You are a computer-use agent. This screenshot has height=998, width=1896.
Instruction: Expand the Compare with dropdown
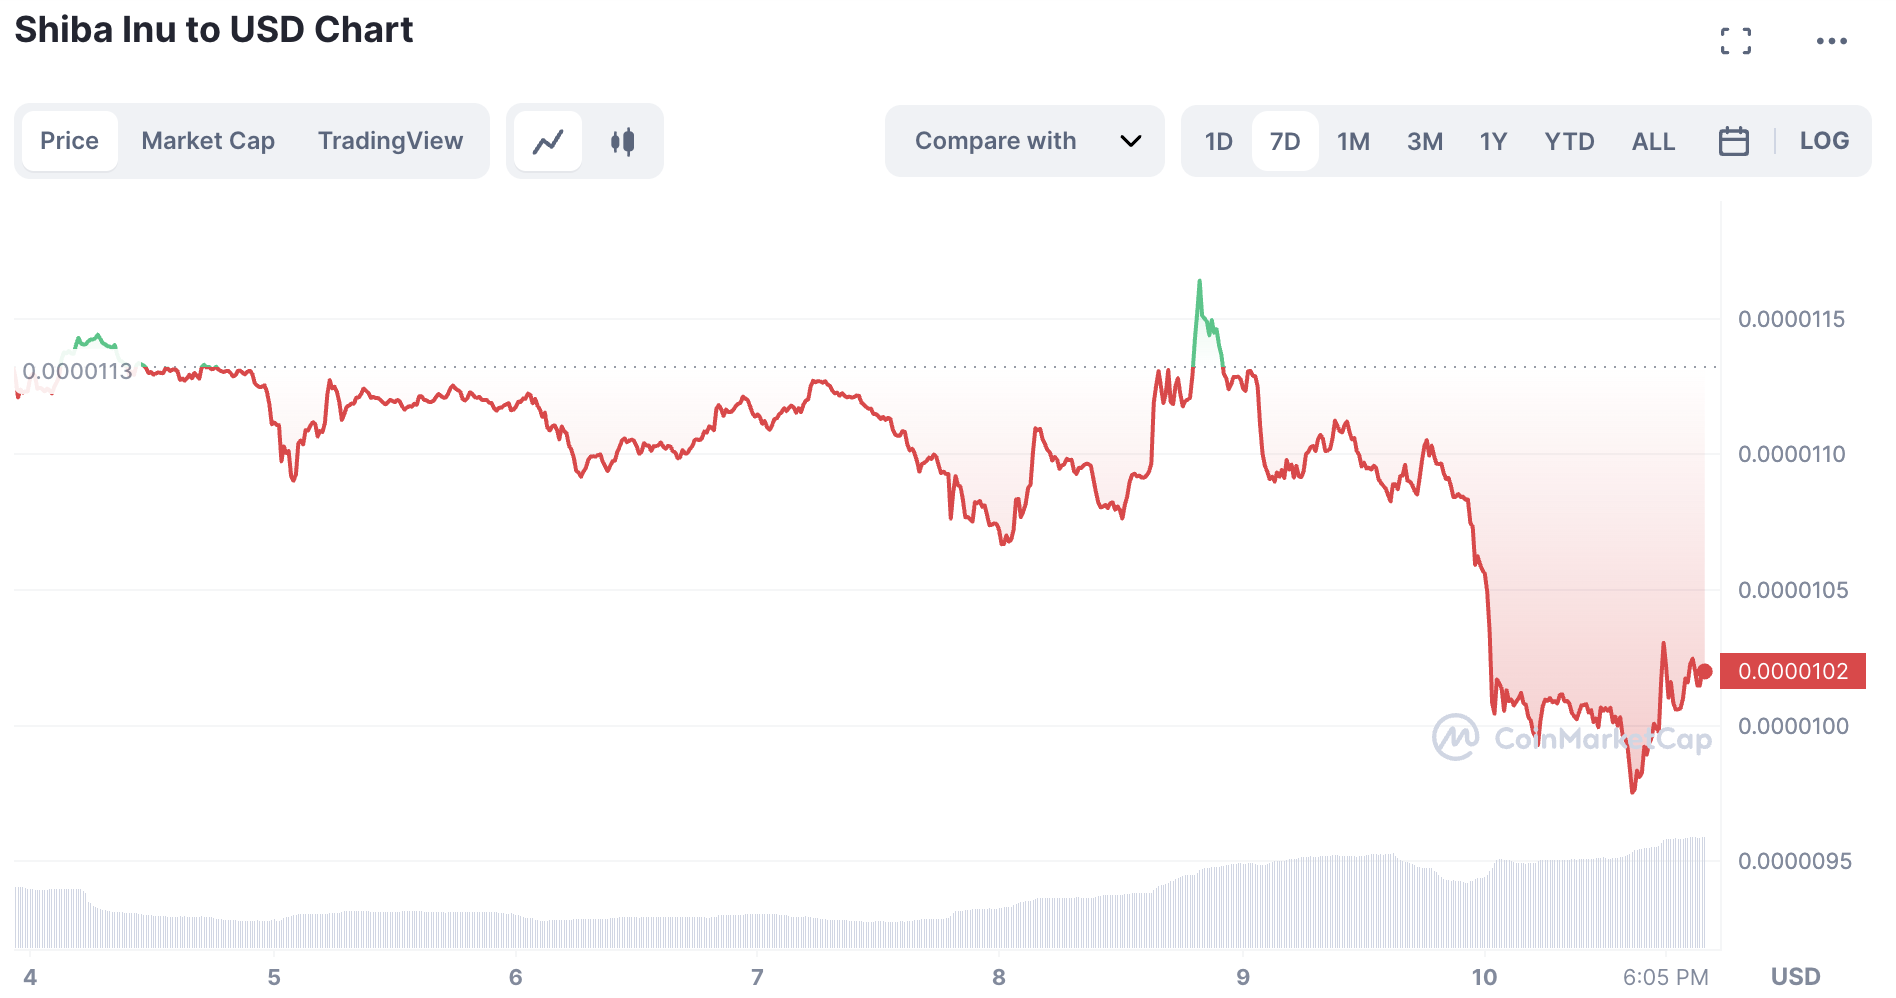pos(1023,141)
